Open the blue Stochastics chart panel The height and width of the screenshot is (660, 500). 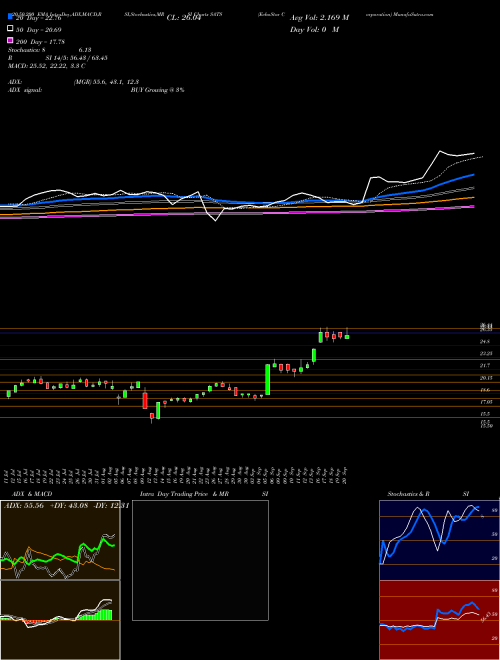point(439,540)
